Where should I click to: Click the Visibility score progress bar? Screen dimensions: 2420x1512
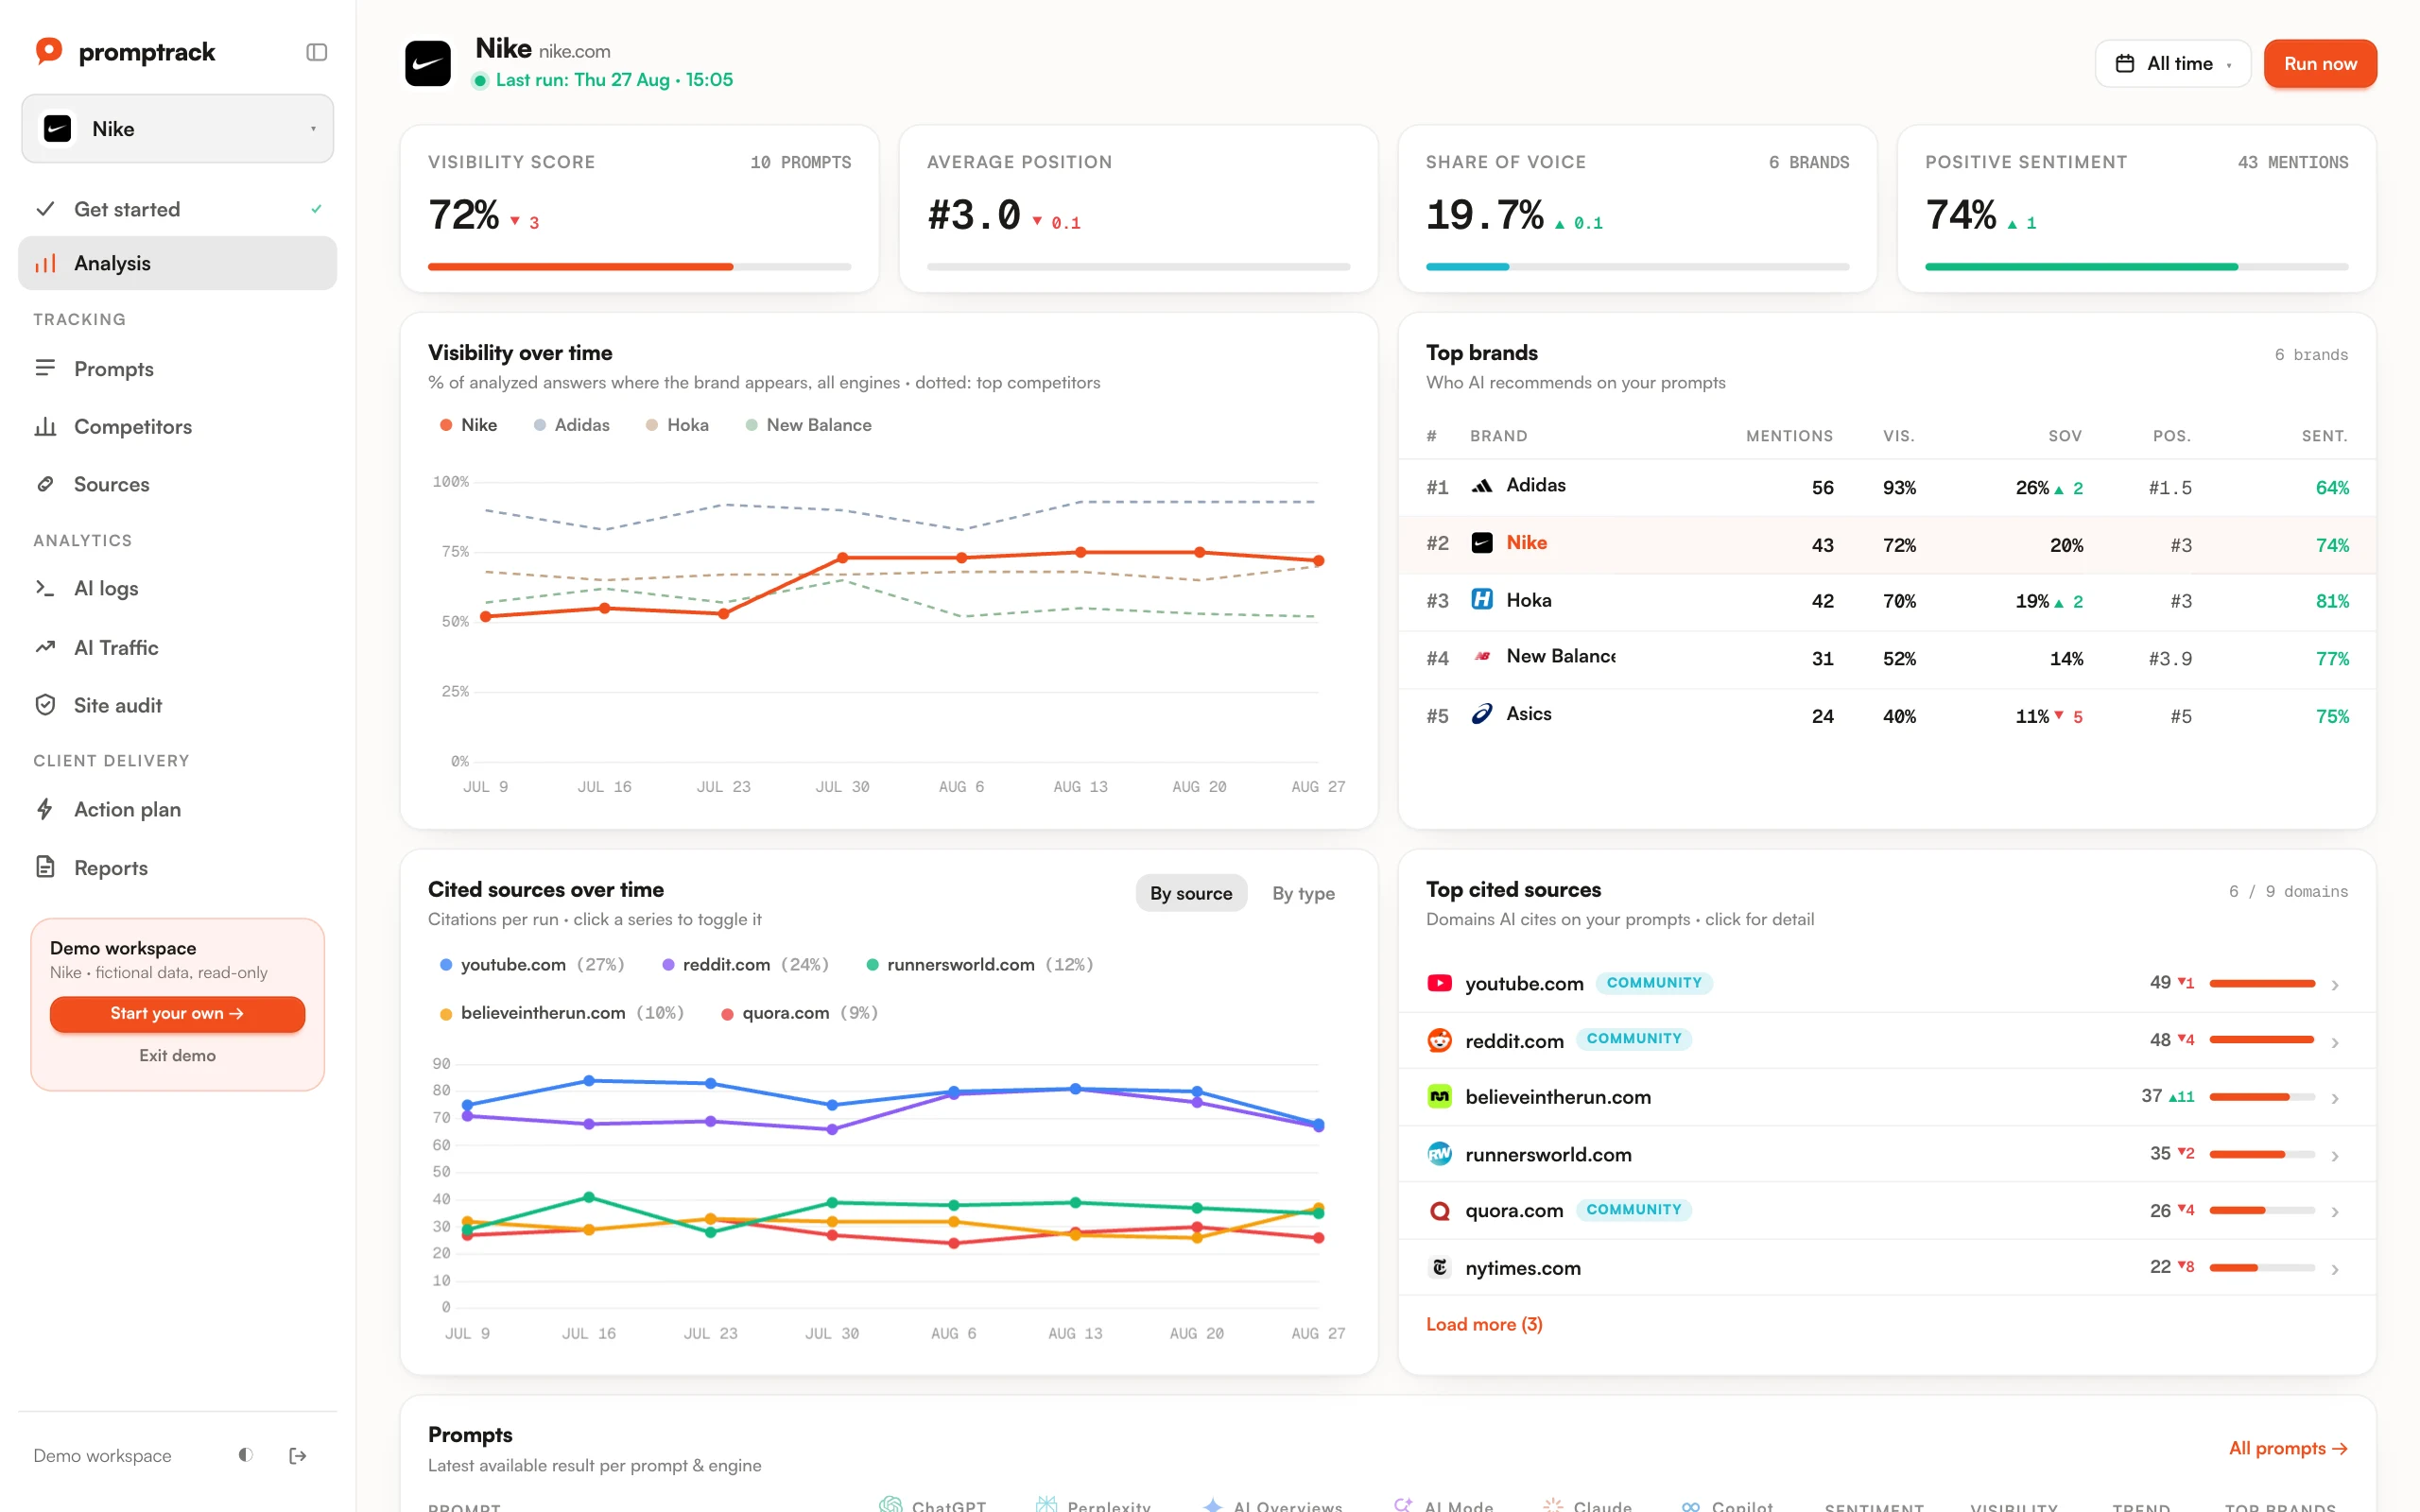tap(639, 267)
